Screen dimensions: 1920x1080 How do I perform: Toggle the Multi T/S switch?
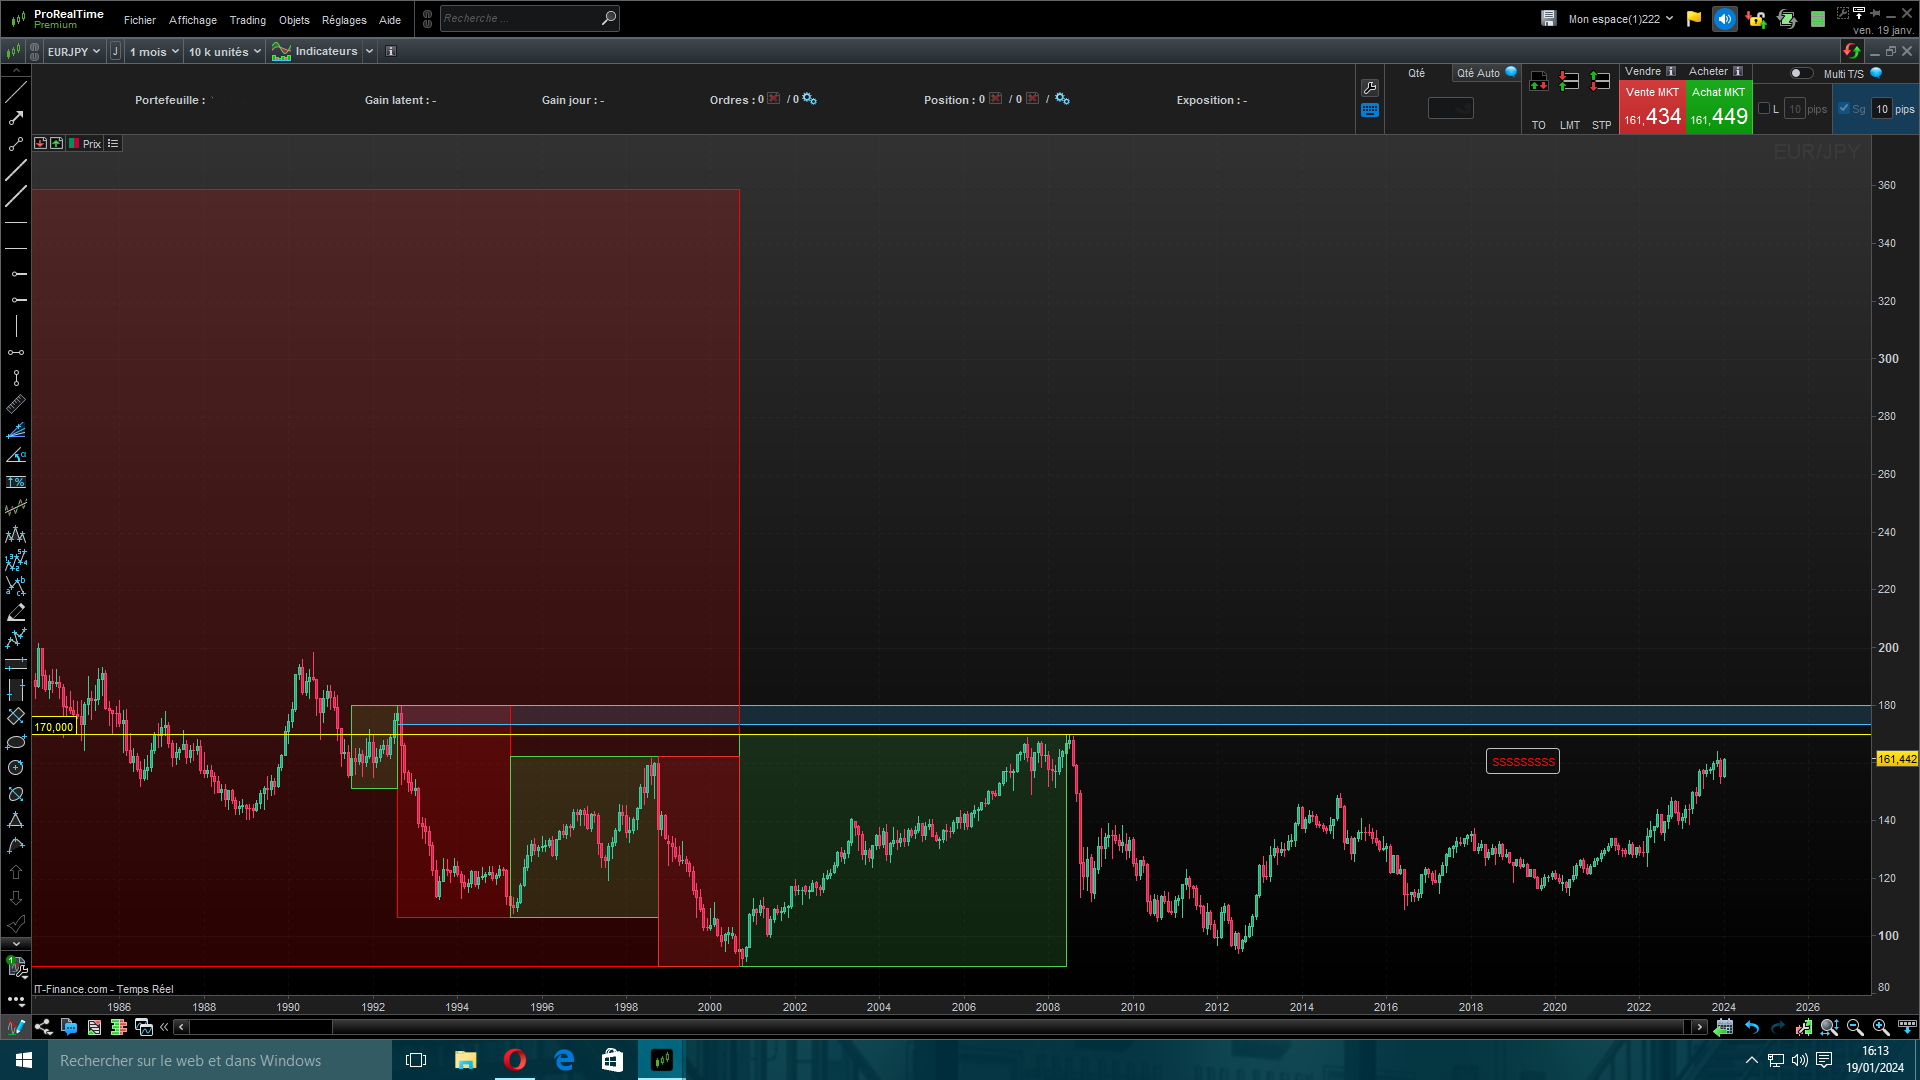coord(1800,73)
